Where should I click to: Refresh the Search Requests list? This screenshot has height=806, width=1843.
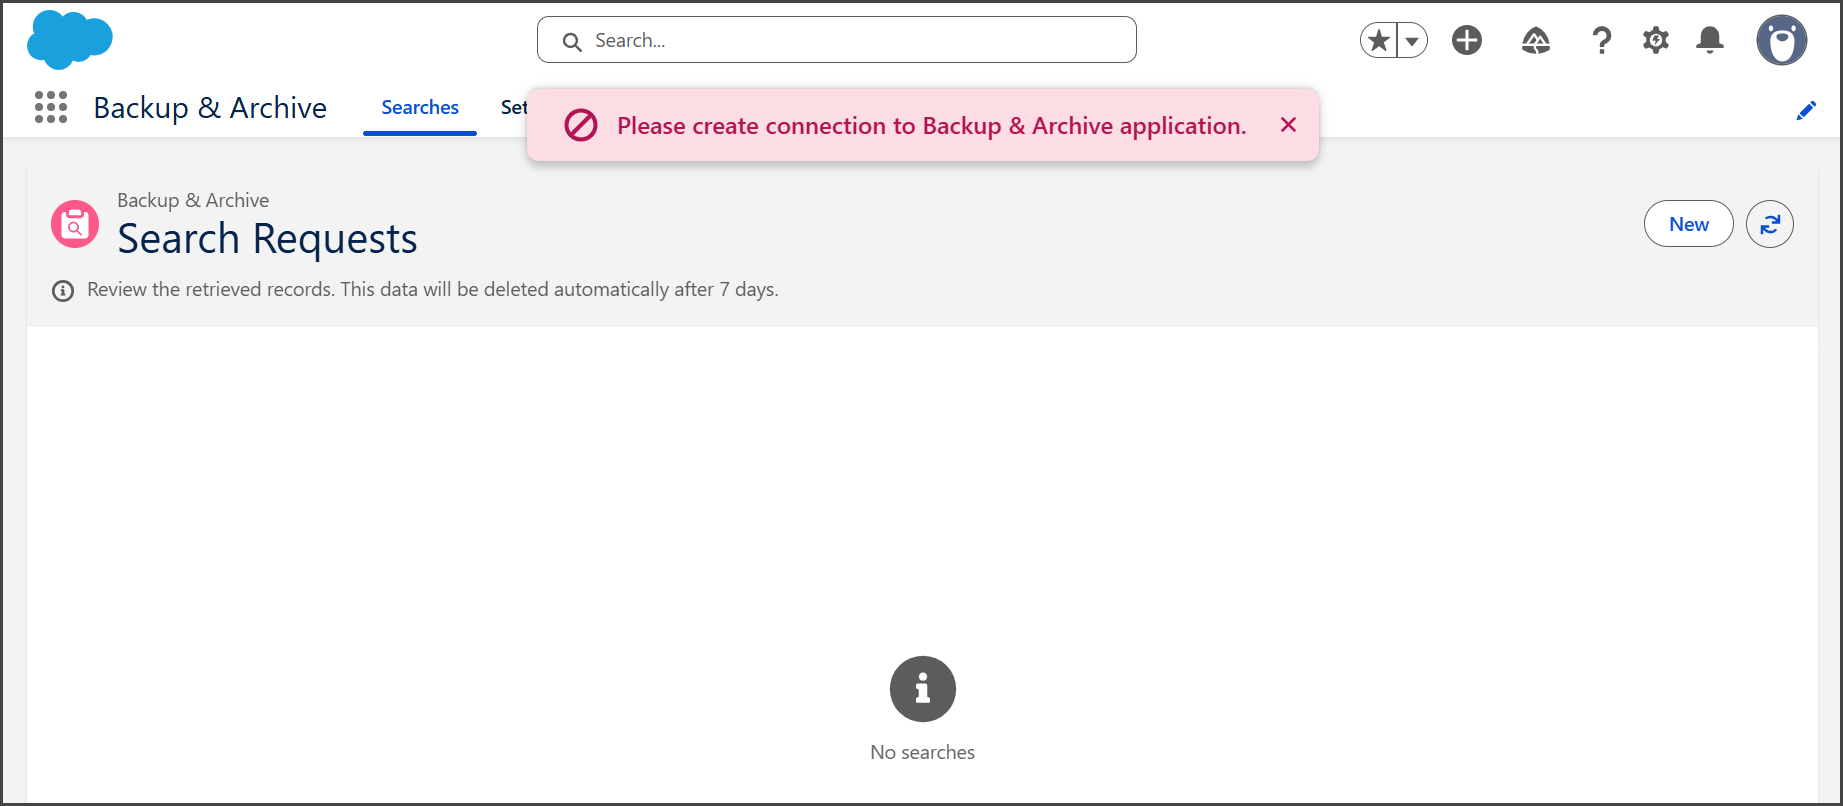click(x=1769, y=224)
